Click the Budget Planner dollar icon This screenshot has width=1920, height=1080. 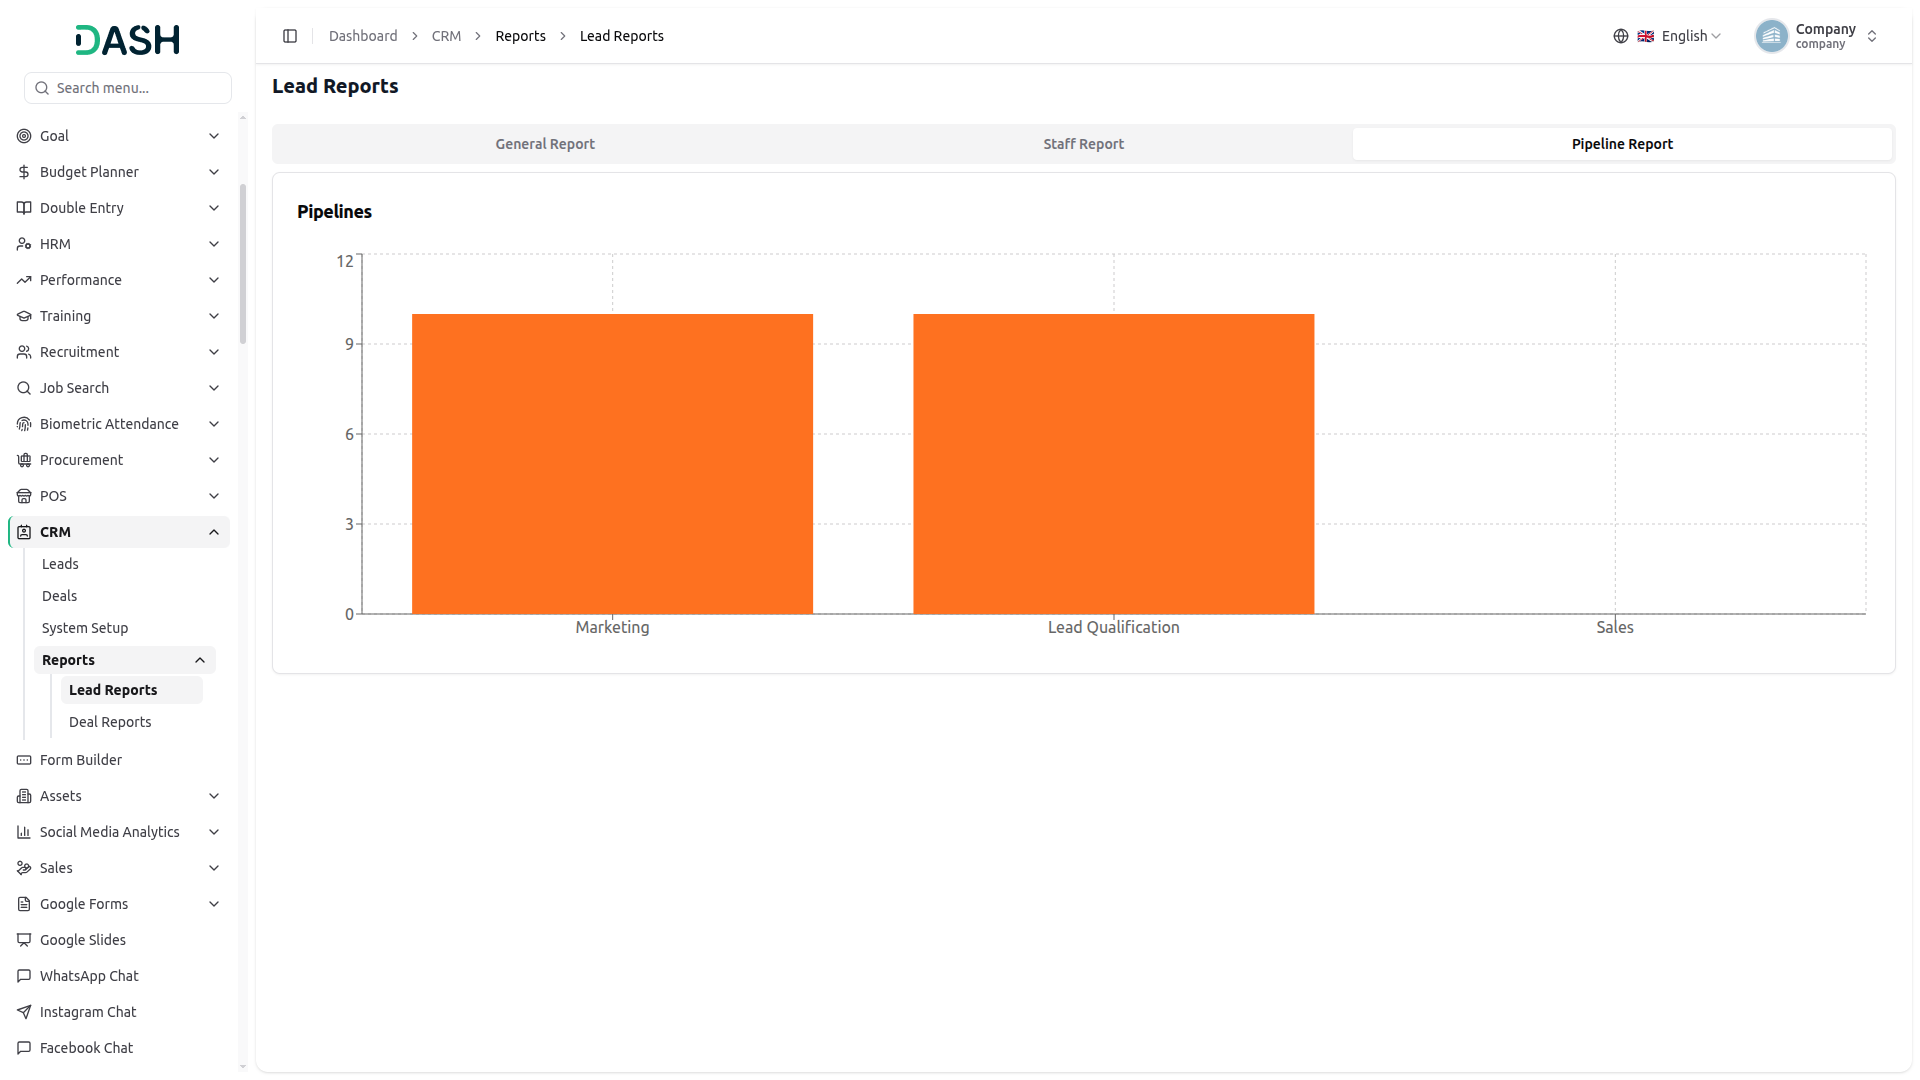[x=24, y=172]
